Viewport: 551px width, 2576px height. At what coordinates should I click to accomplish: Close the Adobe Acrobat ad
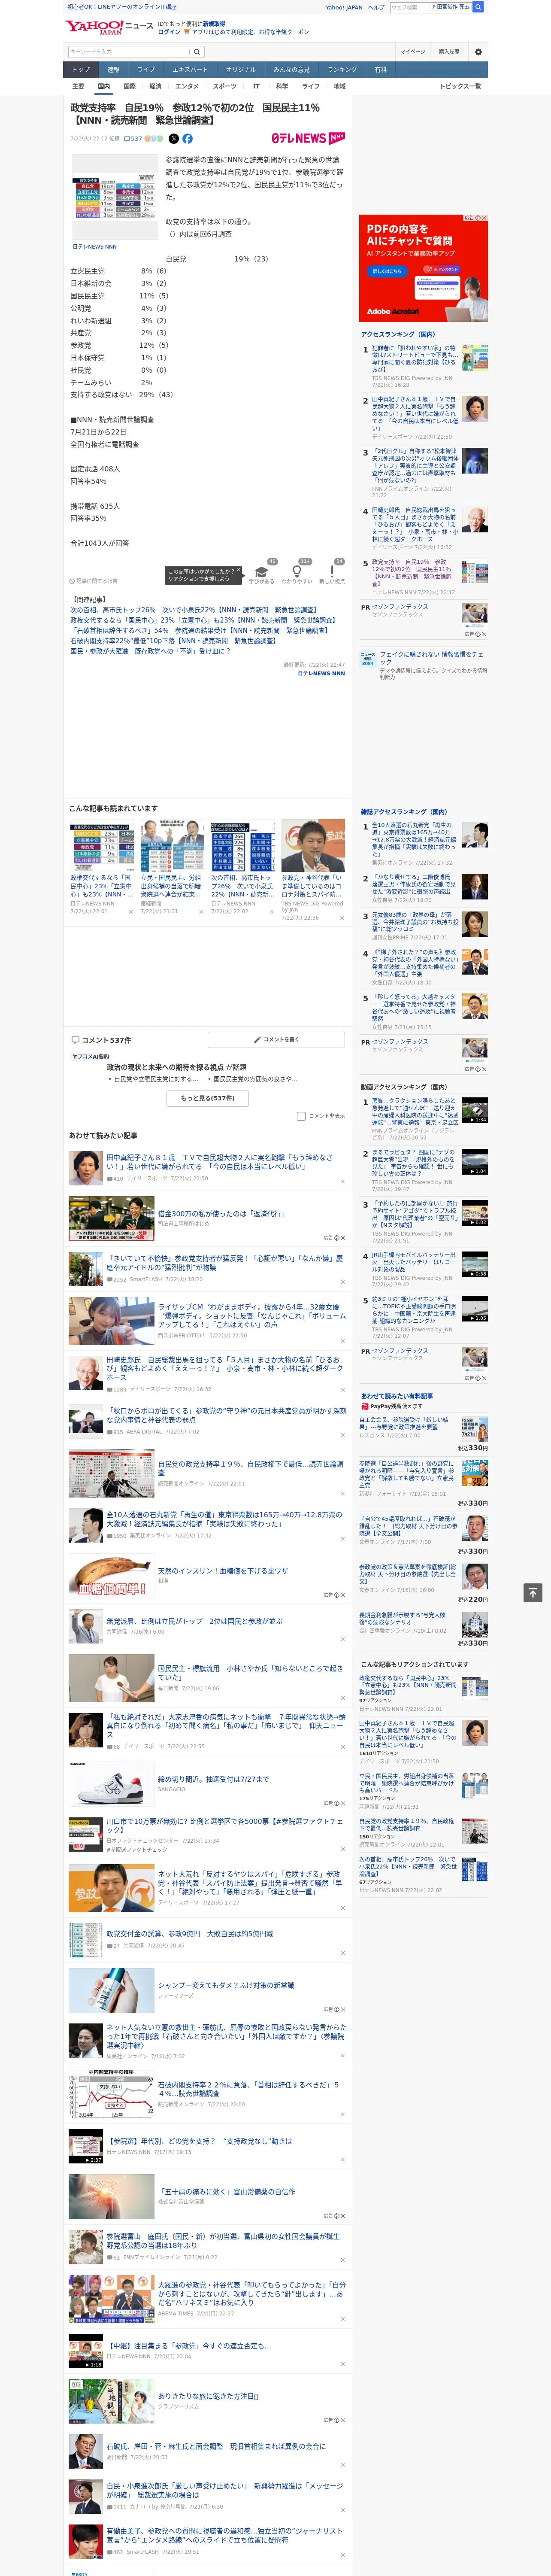[x=484, y=218]
